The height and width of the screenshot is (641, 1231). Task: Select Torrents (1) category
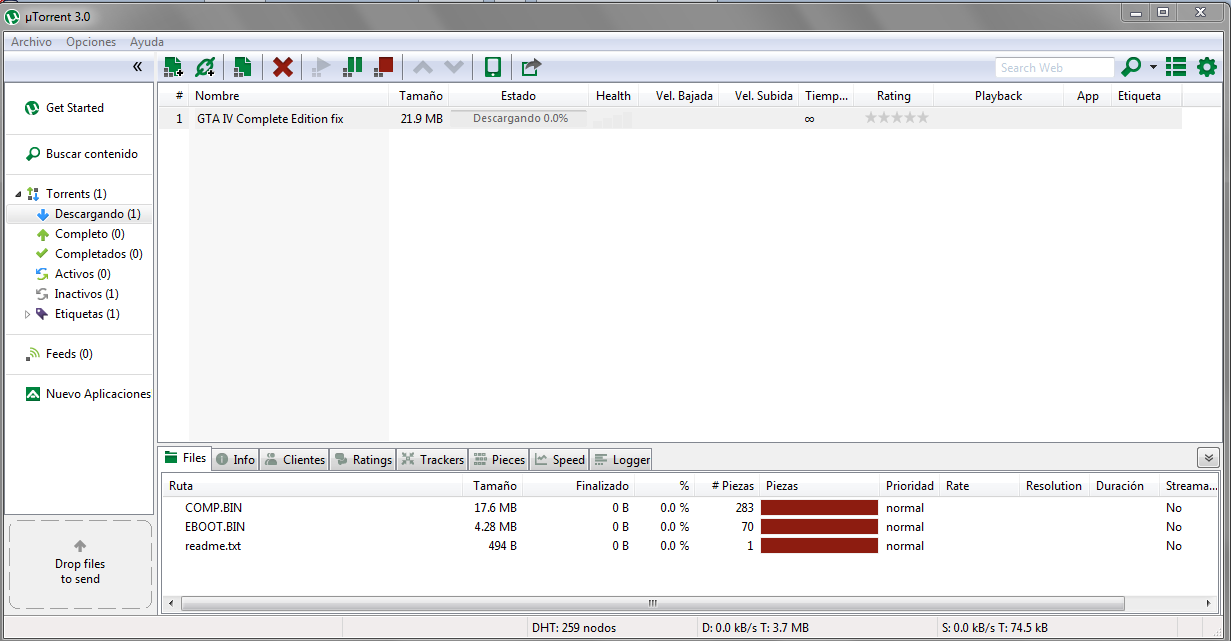coord(76,194)
